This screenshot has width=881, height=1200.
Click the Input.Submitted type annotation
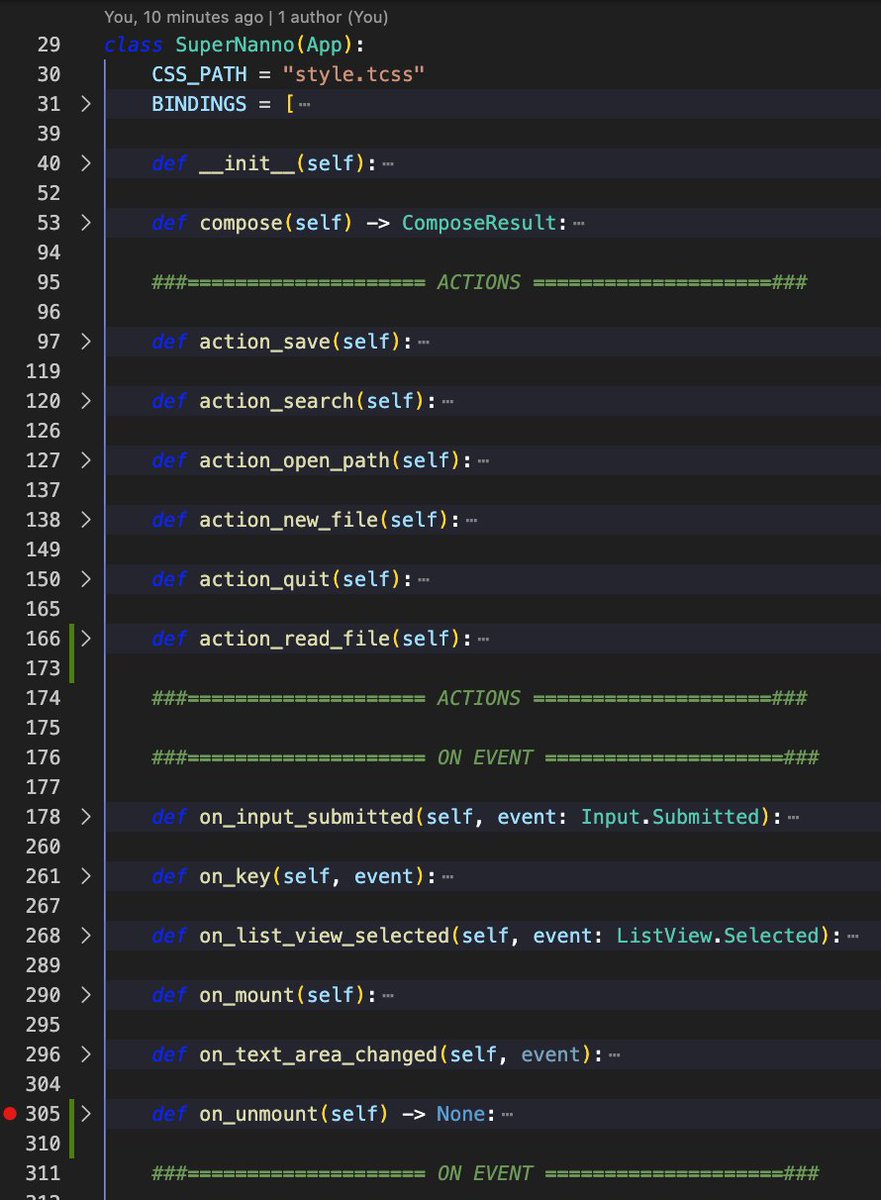(671, 817)
